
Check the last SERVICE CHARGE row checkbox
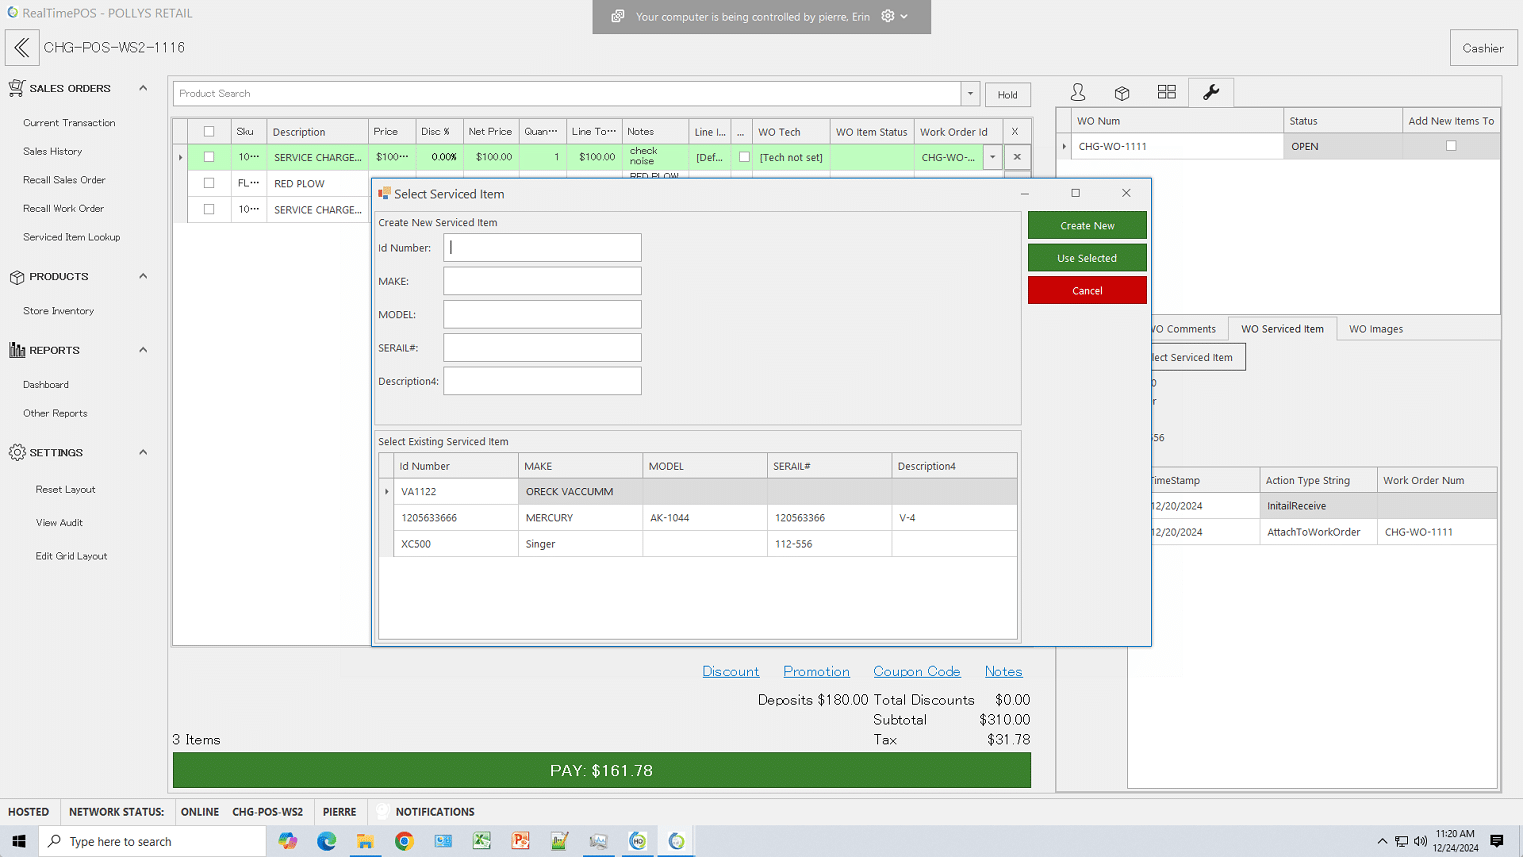[209, 209]
